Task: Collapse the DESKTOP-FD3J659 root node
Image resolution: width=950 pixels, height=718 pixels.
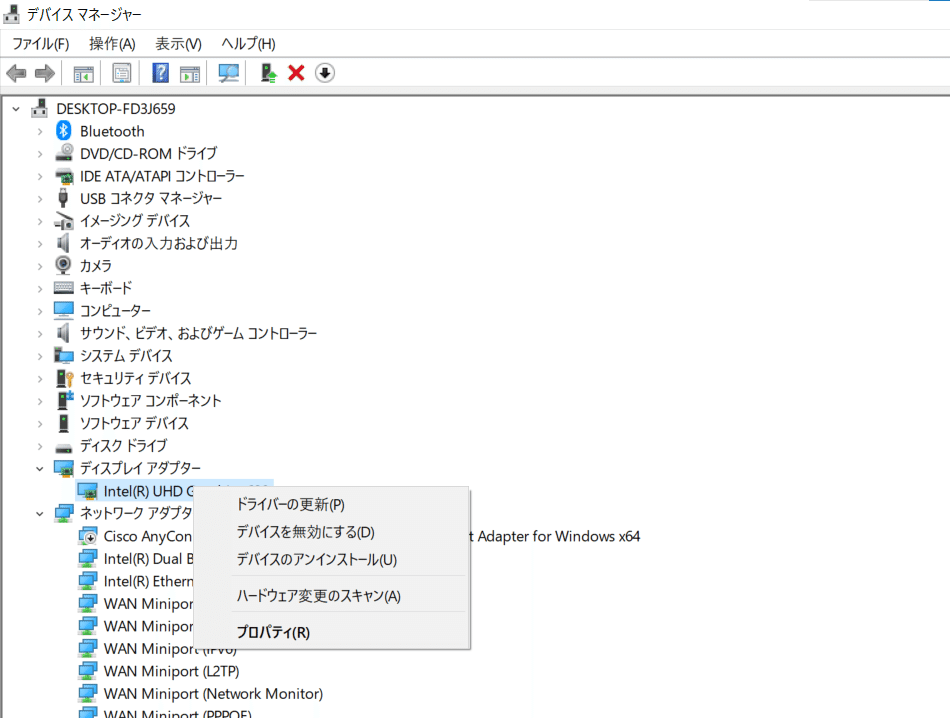Action: (16, 110)
